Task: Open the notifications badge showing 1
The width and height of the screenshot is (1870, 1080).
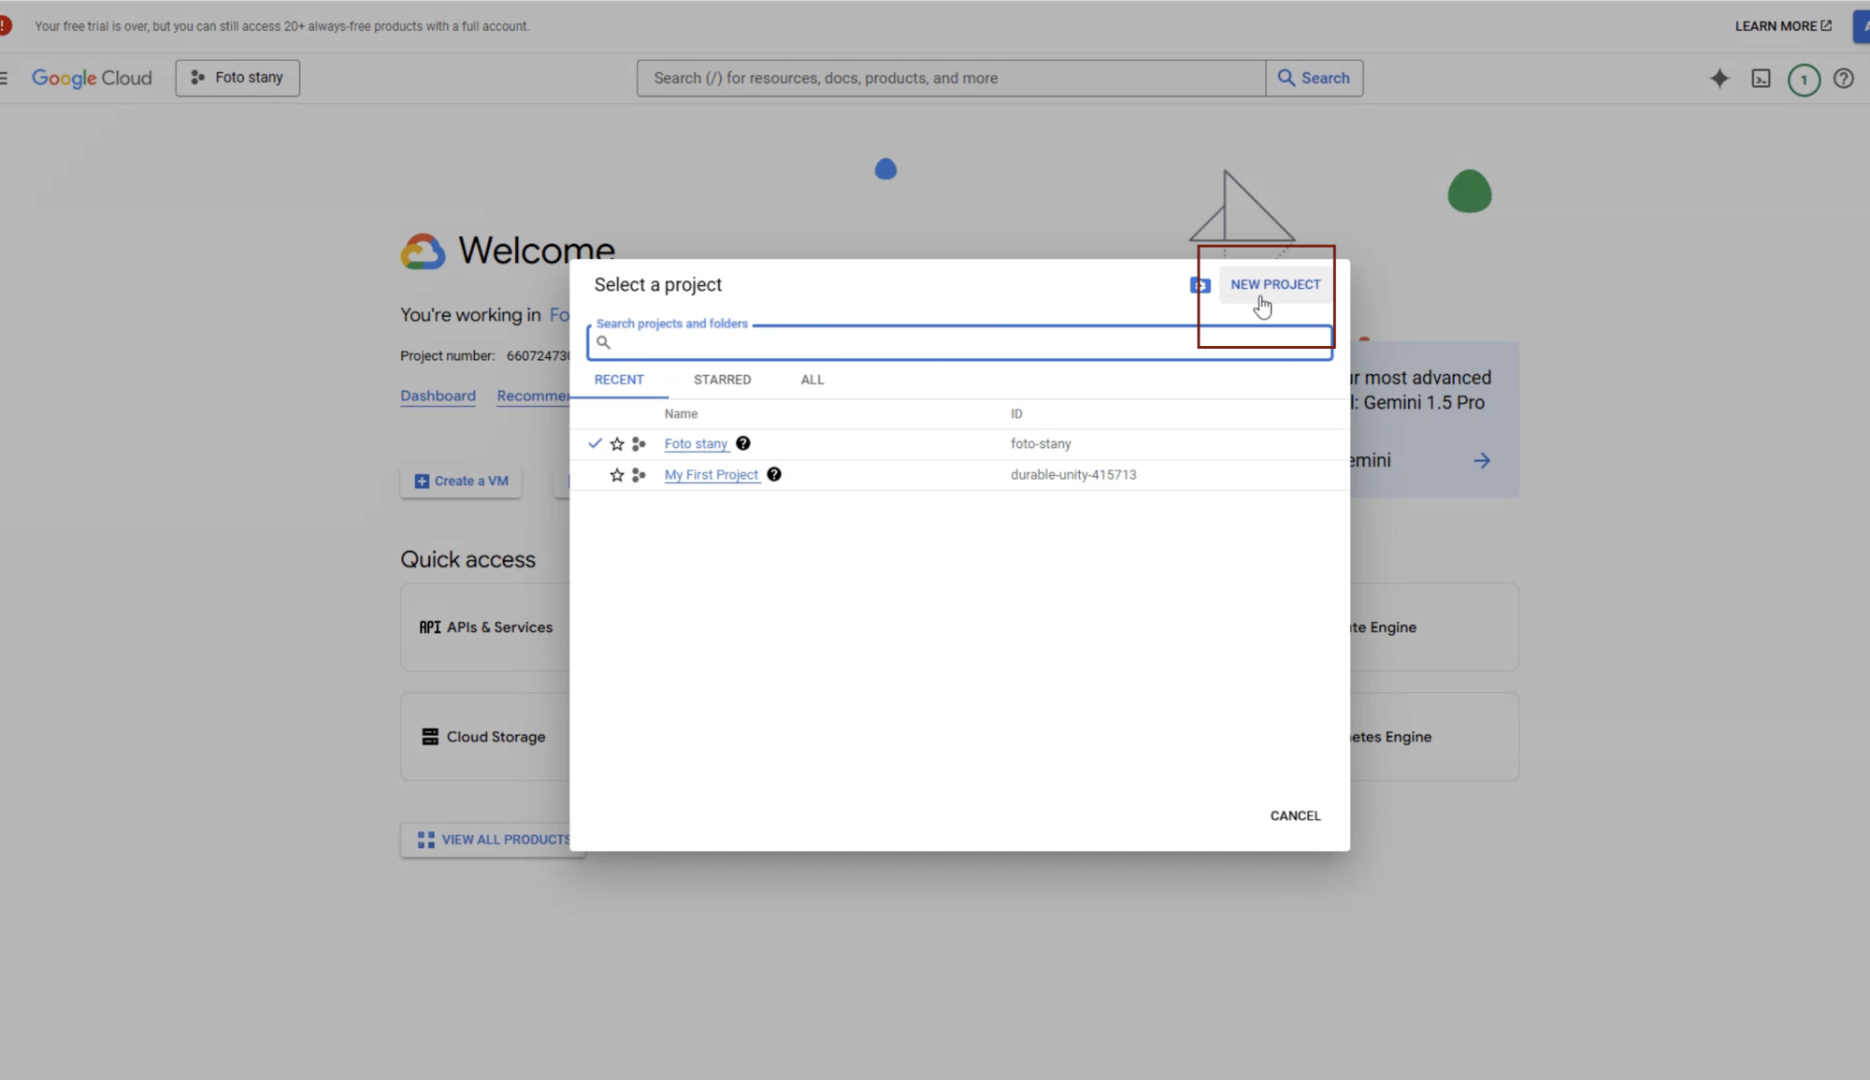Action: point(1804,80)
